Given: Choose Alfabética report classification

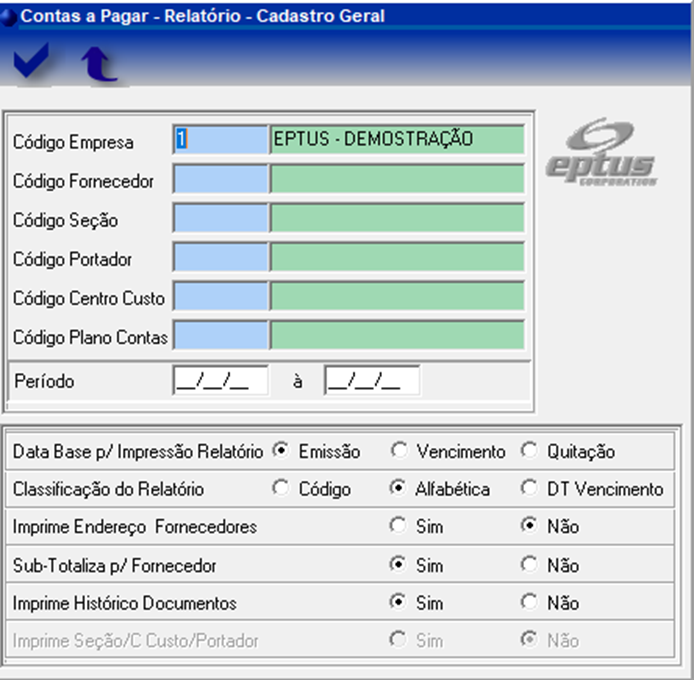Looking at the screenshot, I should pos(399,489).
